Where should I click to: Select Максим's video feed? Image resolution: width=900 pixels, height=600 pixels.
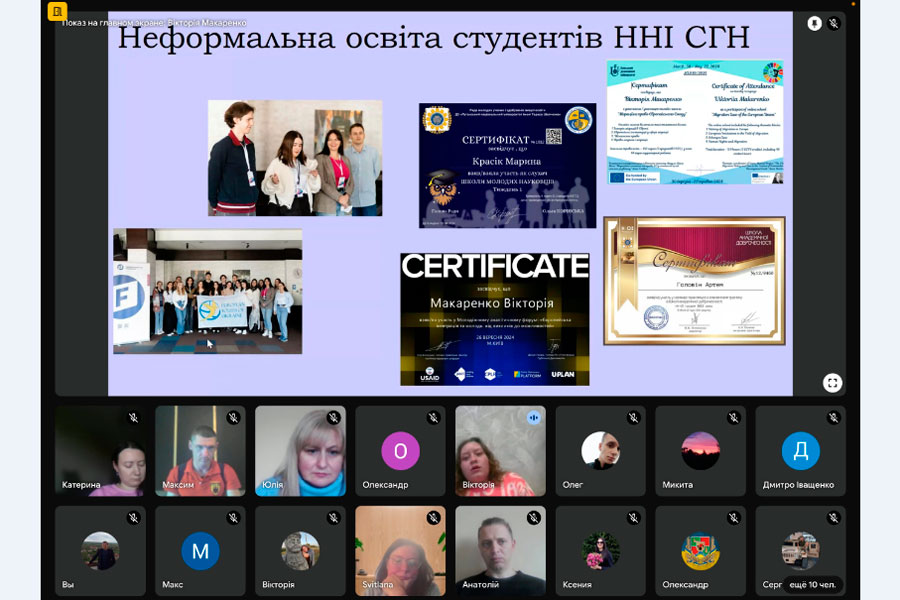(x=200, y=451)
